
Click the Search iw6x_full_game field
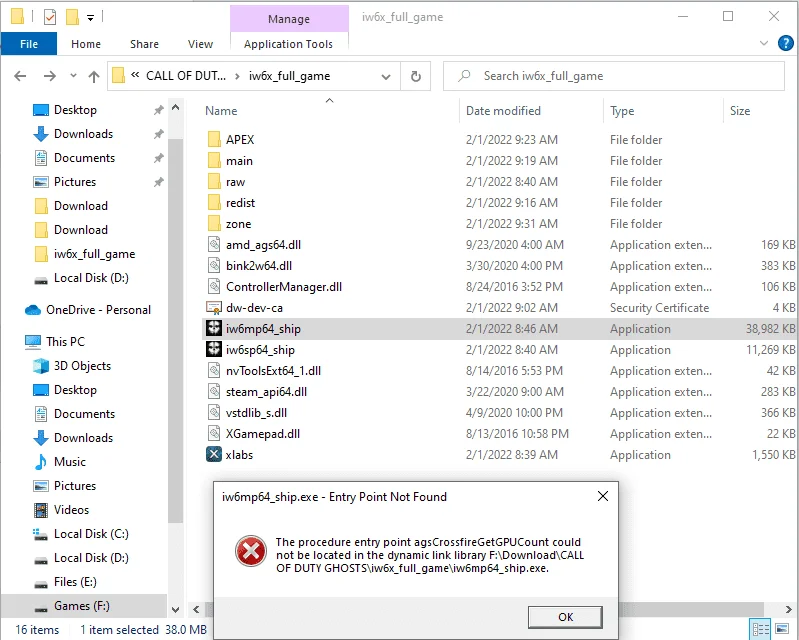point(614,76)
